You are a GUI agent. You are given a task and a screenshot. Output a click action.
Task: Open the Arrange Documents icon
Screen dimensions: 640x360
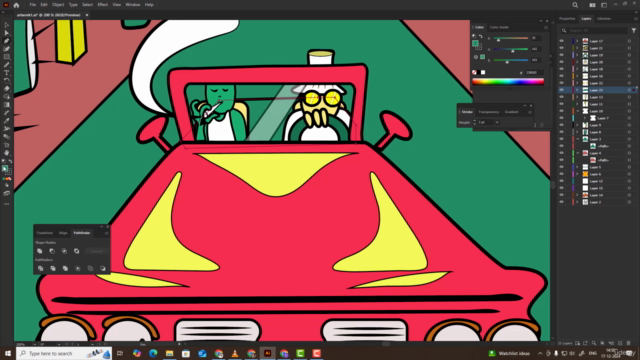click(592, 5)
